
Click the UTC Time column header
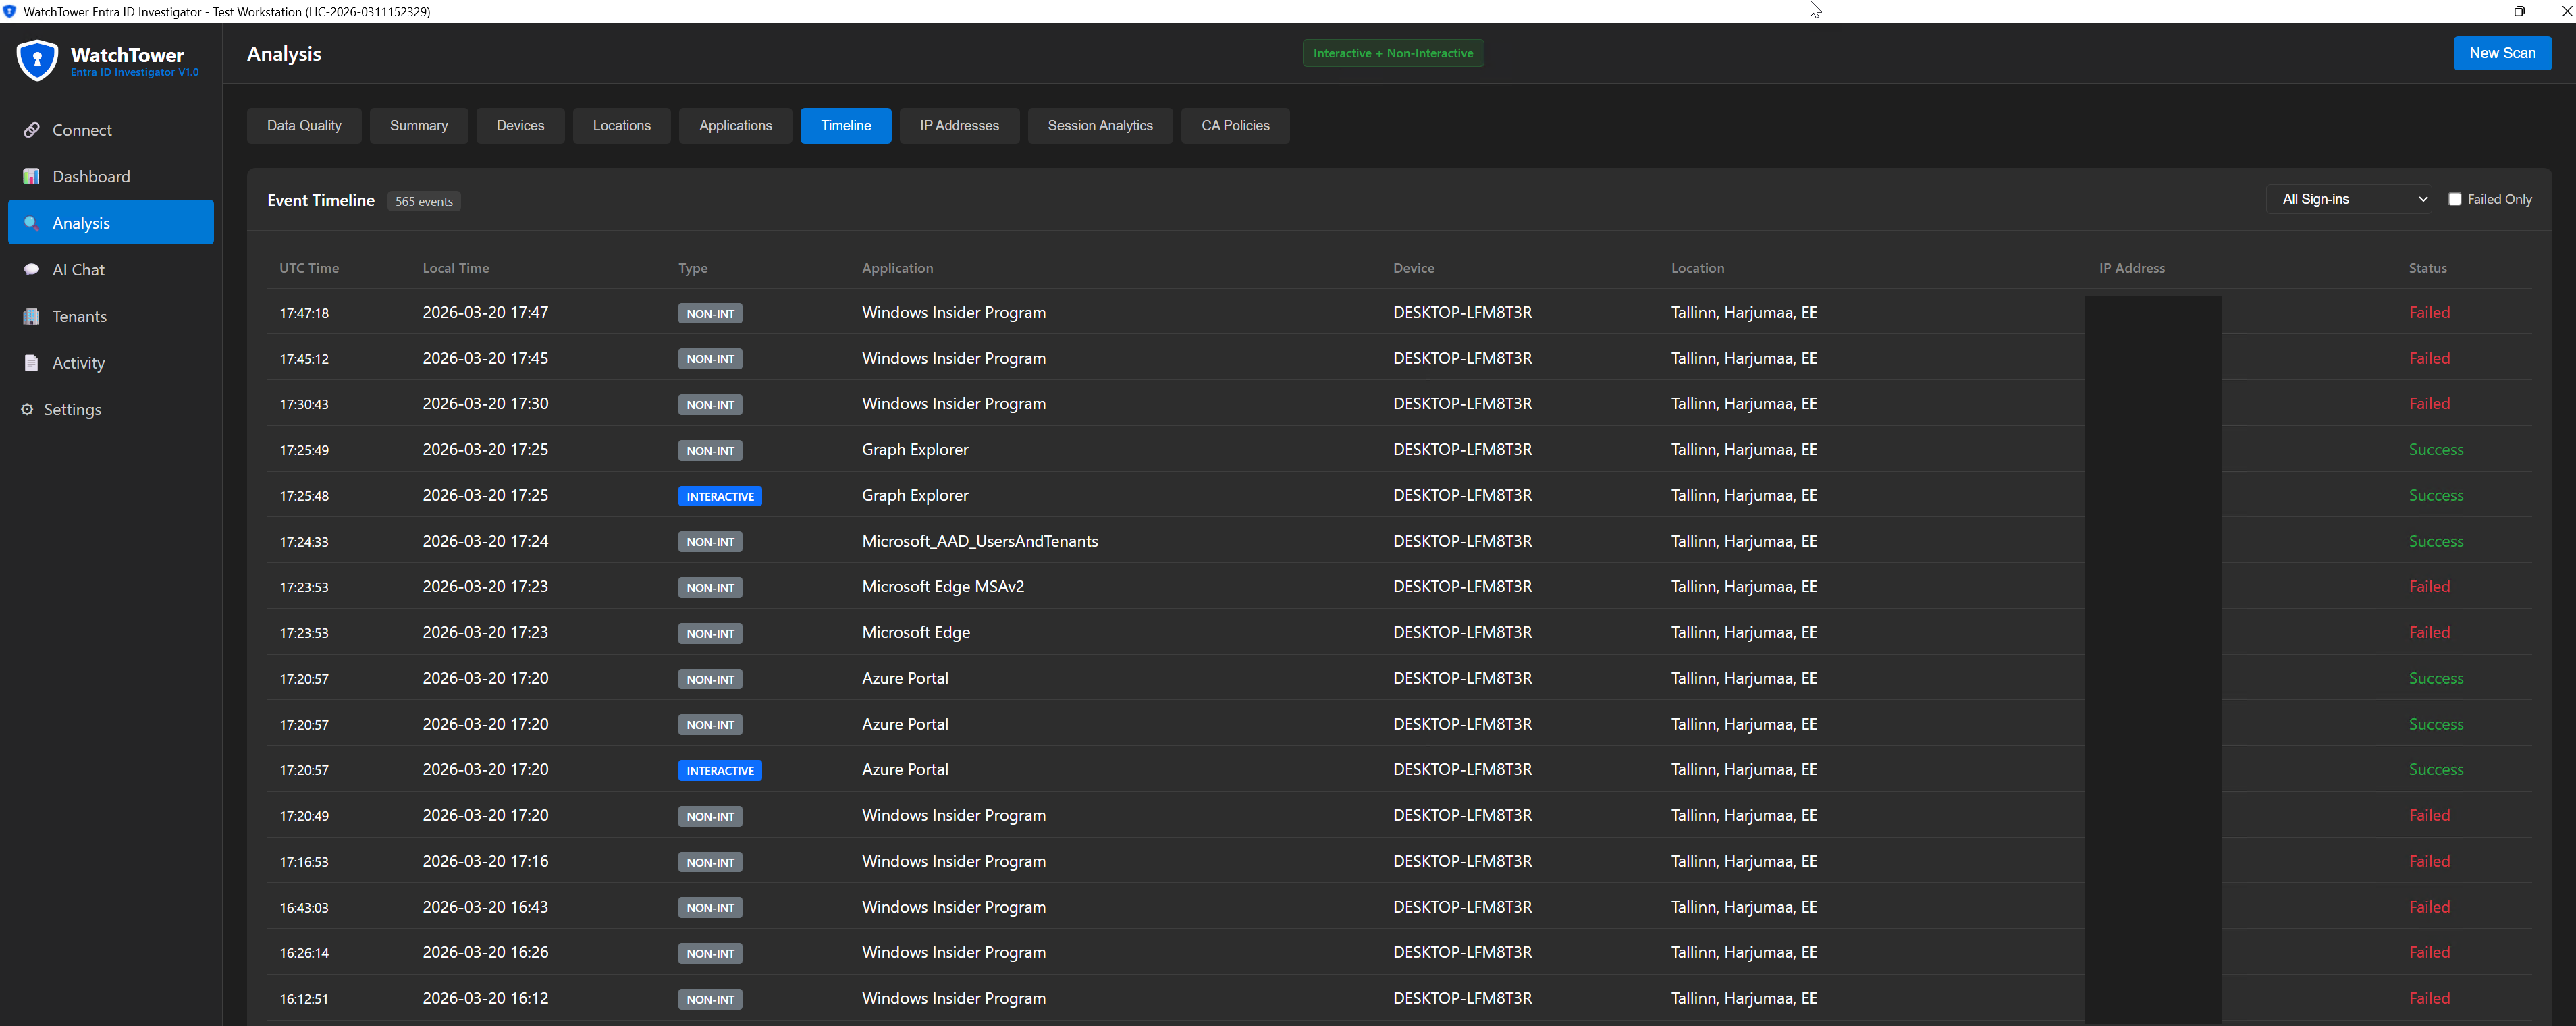tap(309, 268)
